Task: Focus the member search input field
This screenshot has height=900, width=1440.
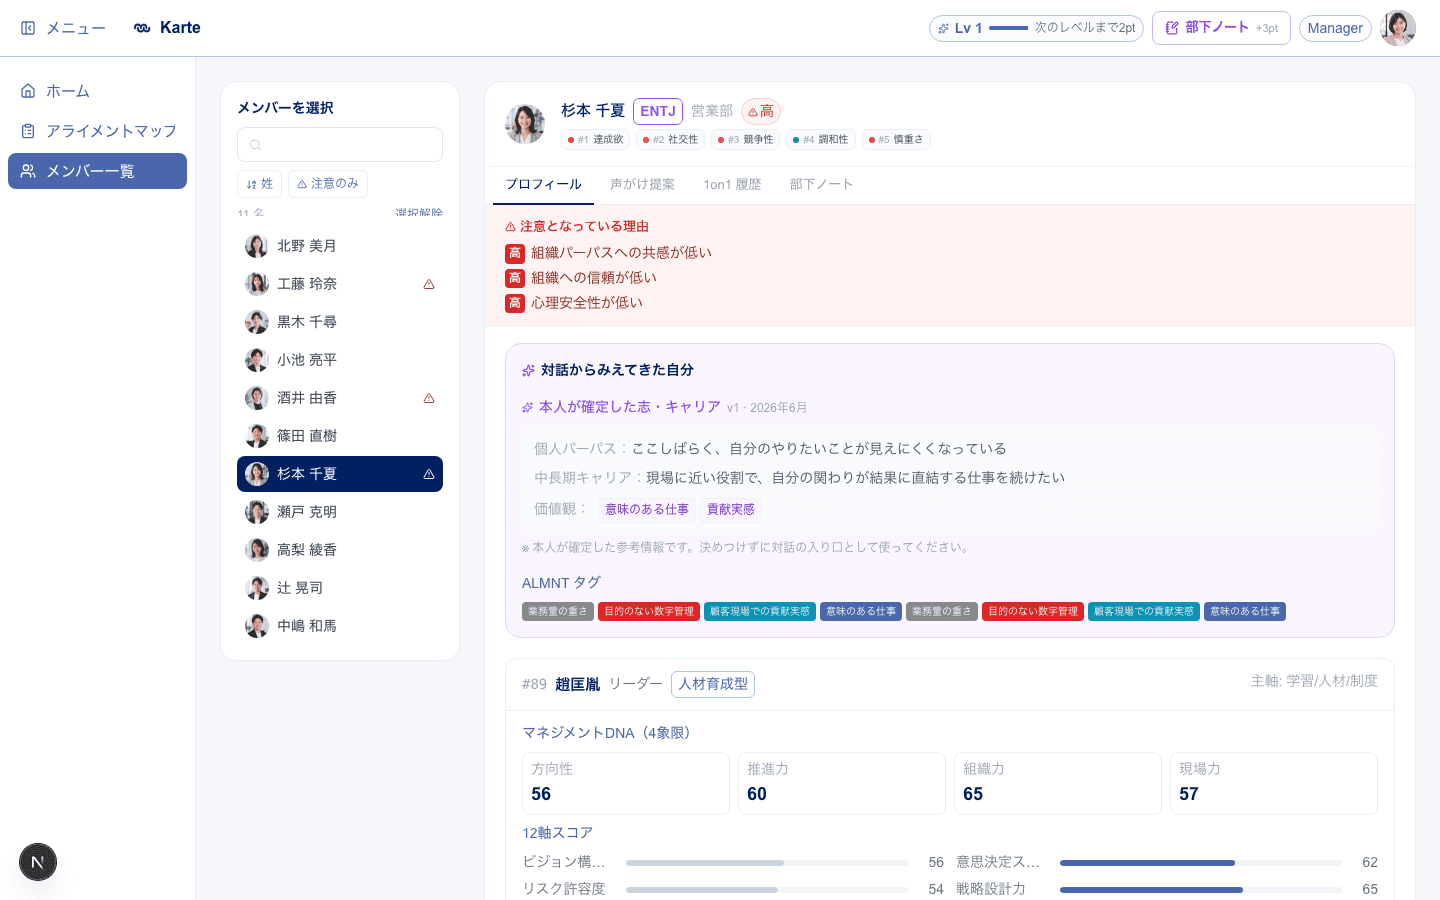Action: tap(340, 145)
